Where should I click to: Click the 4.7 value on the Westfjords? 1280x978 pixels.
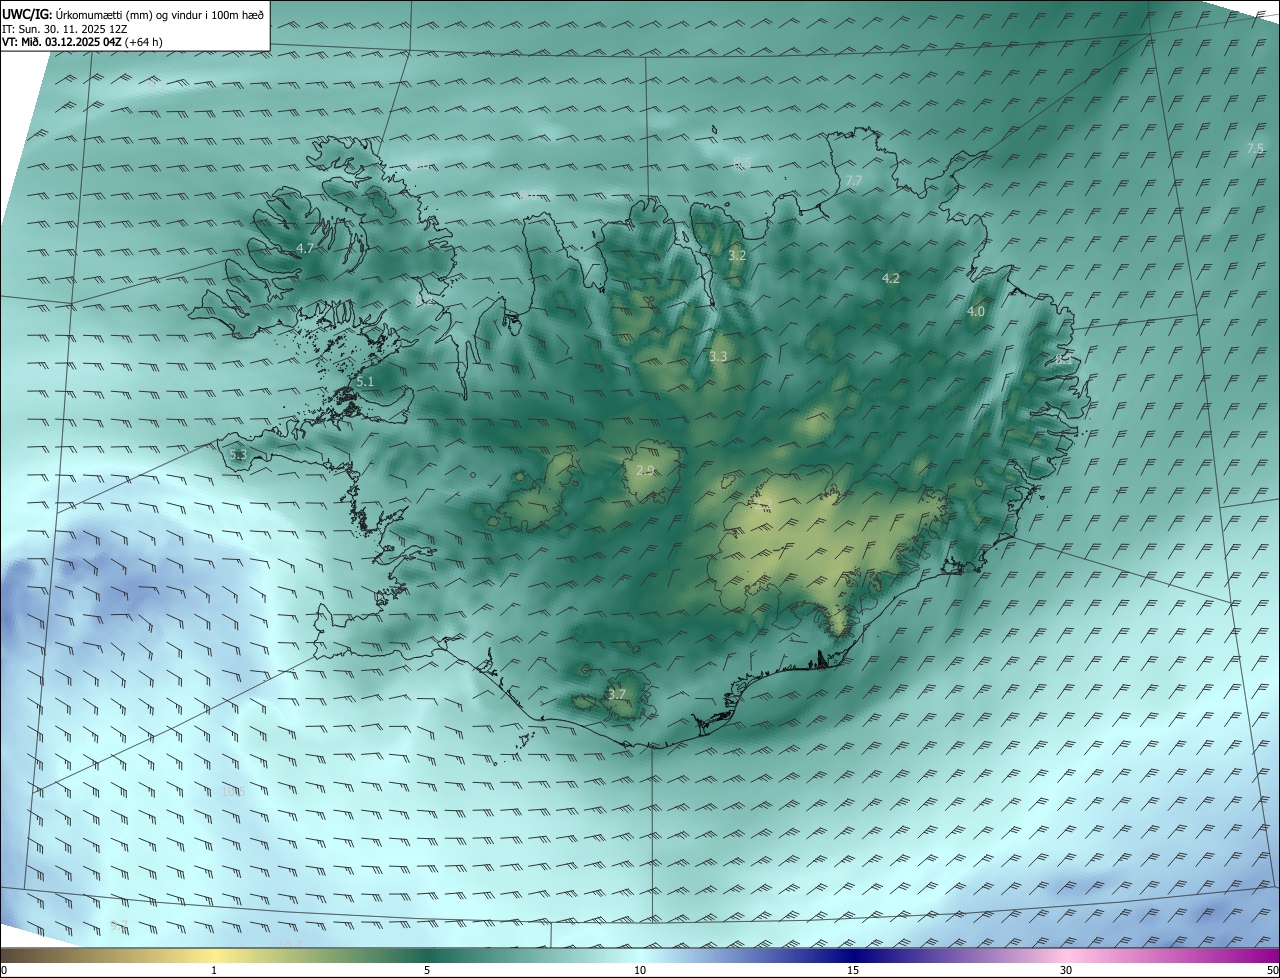point(305,248)
